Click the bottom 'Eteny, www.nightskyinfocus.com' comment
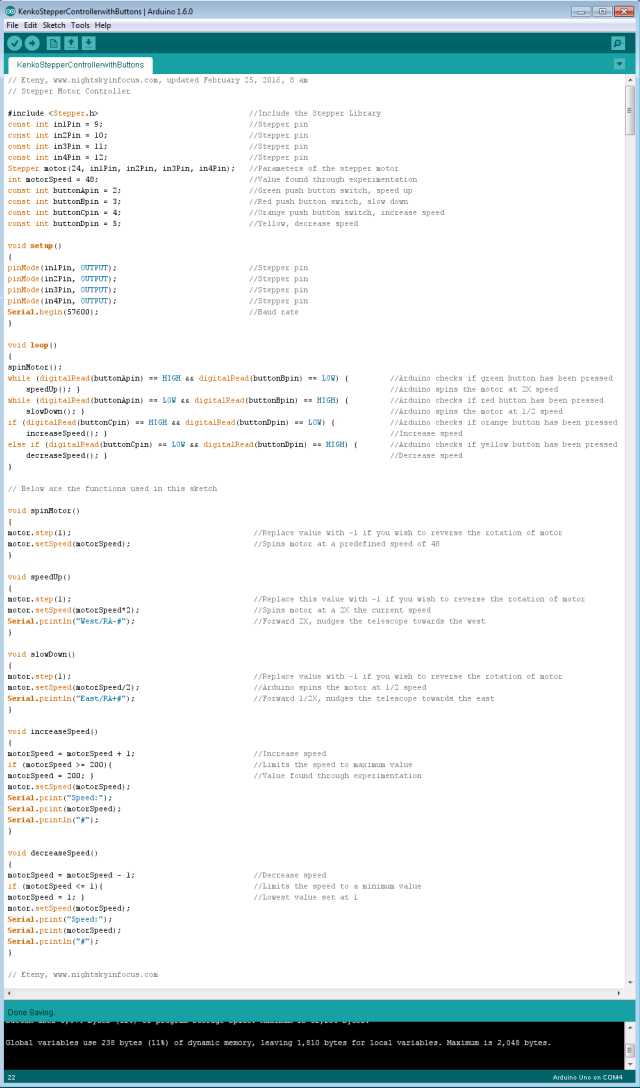Image resolution: width=640 pixels, height=1088 pixels. [83, 975]
